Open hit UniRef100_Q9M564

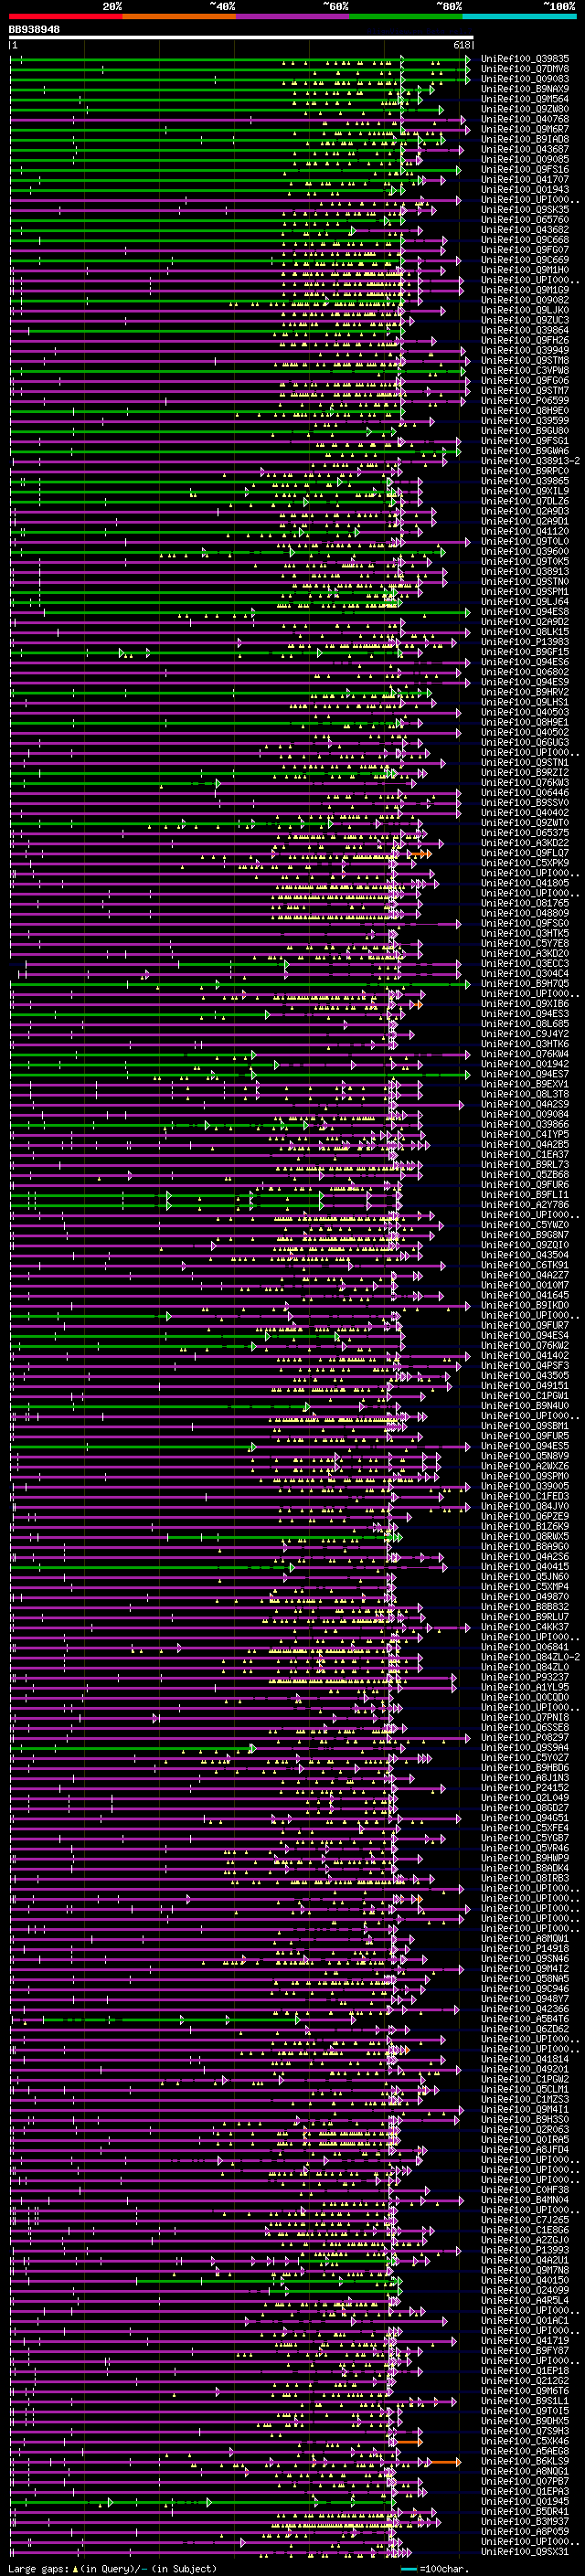tap(525, 99)
